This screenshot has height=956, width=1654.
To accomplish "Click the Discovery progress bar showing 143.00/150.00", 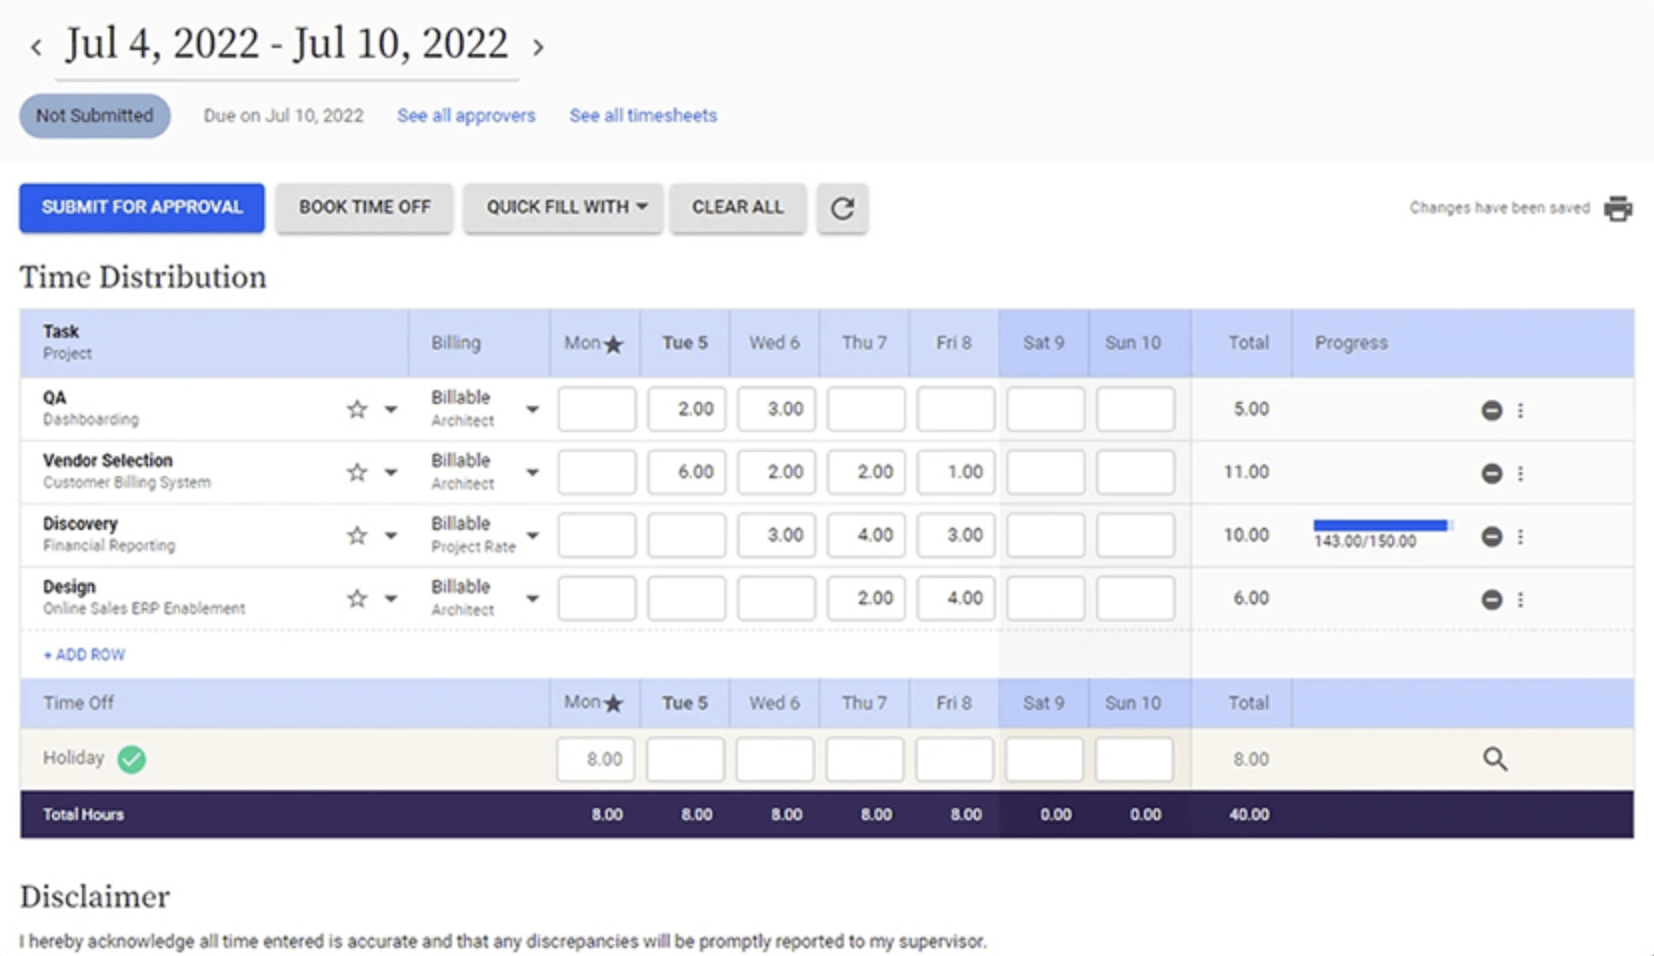I will (x=1381, y=524).
